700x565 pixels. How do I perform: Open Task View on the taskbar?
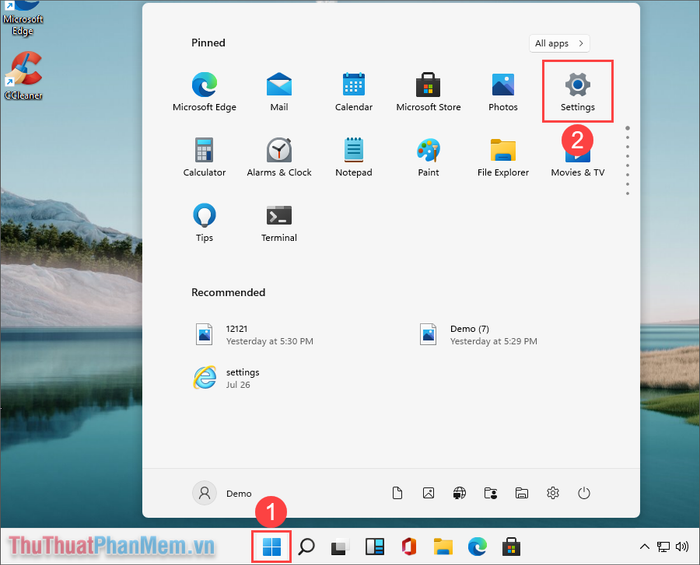point(340,547)
